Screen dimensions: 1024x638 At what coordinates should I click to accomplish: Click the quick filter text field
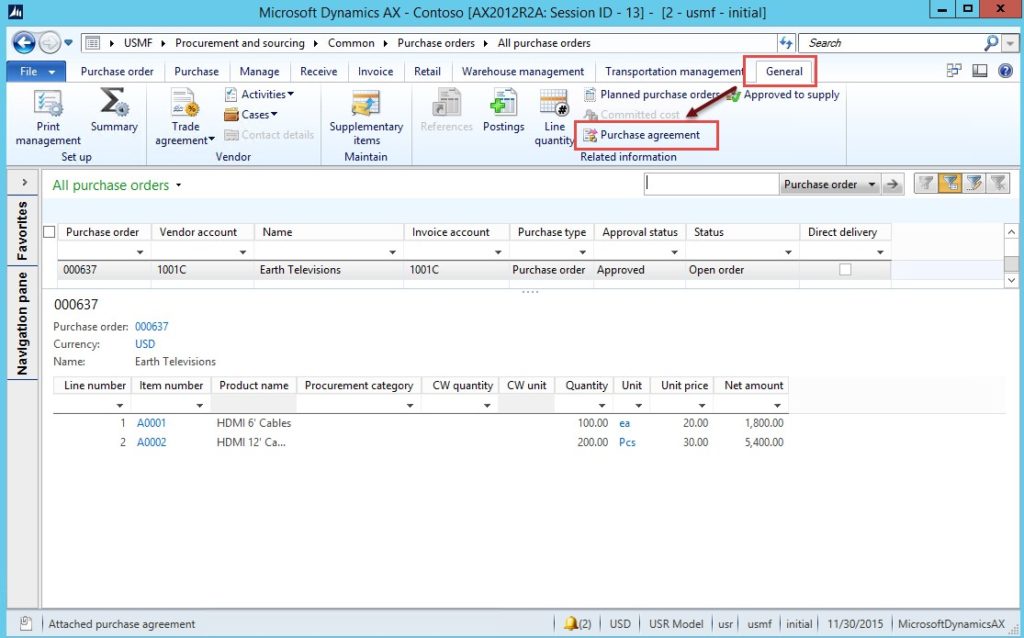point(711,185)
